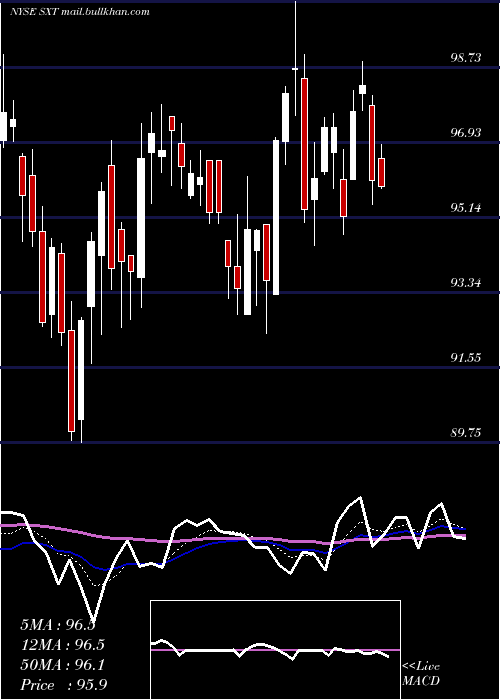Click inside the Live MACD inset chart
This screenshot has width=500, height=700.
[x=275, y=650]
